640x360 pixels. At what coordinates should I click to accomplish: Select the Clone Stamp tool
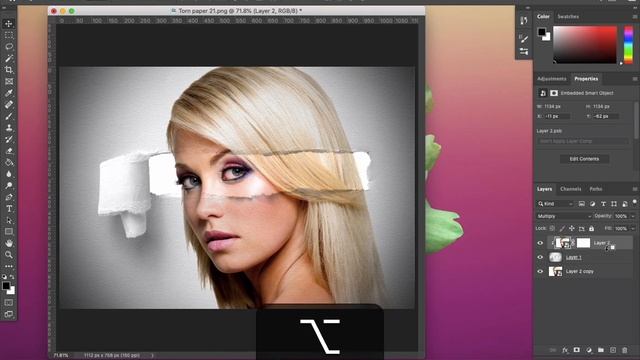(x=9, y=128)
